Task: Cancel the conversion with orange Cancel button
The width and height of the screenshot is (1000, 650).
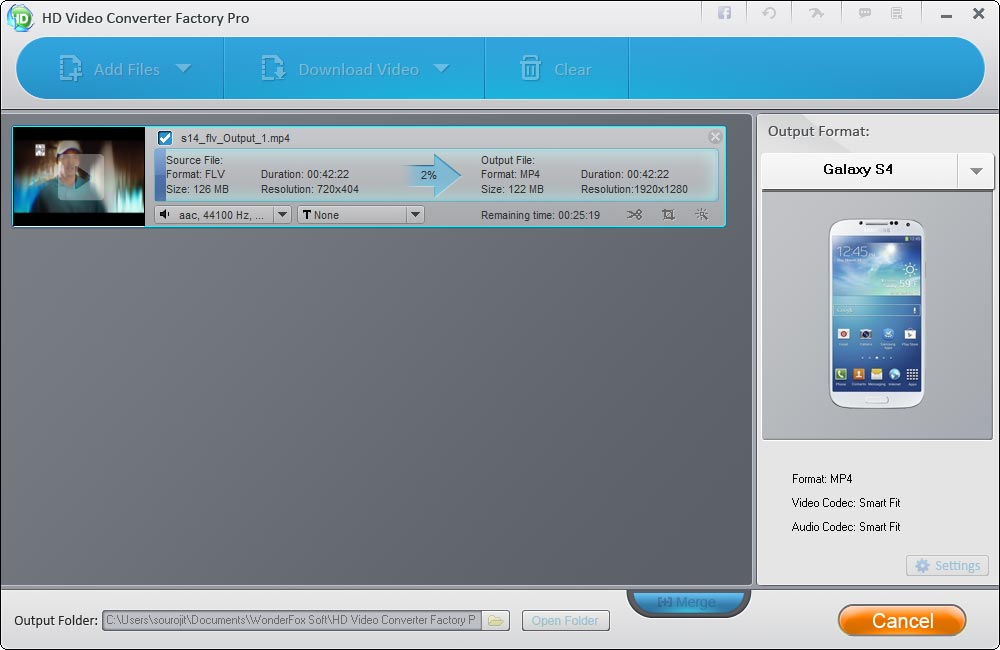Action: click(x=902, y=621)
